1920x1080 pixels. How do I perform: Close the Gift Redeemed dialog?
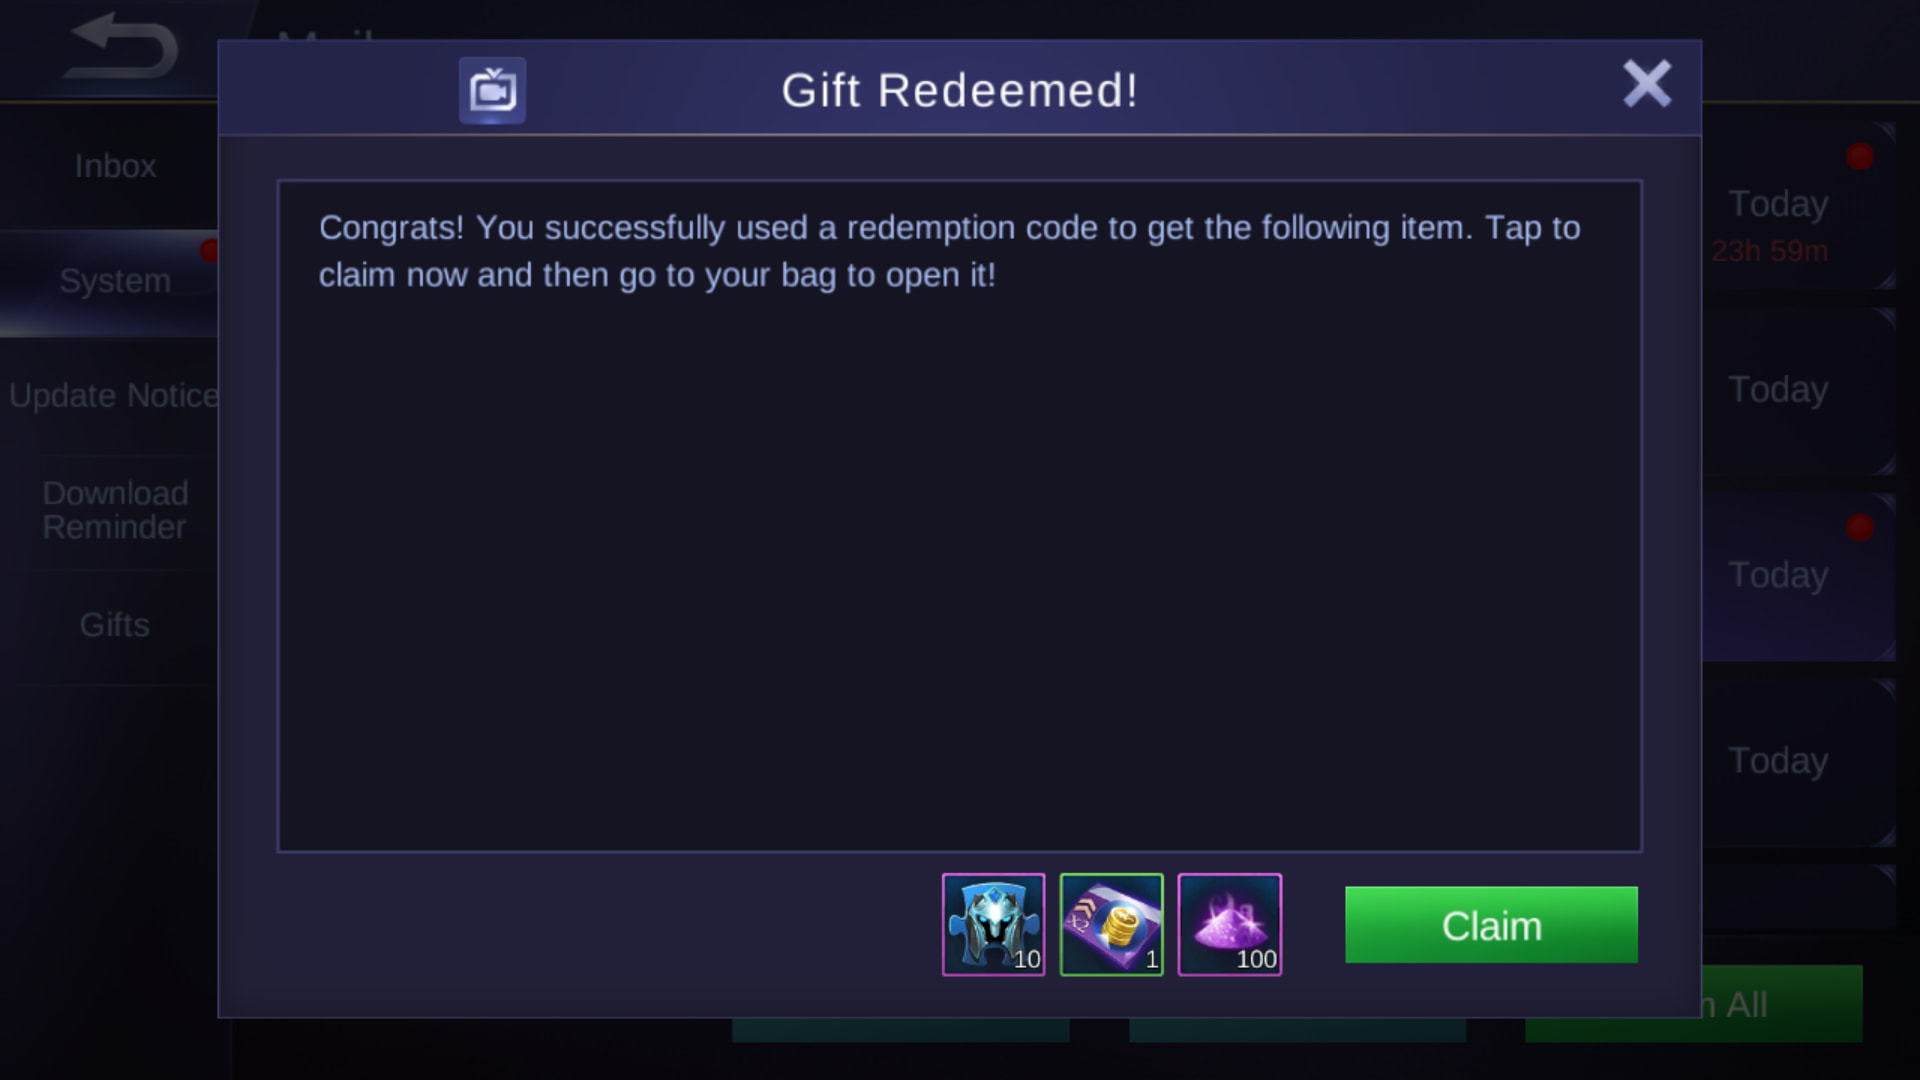1646,84
